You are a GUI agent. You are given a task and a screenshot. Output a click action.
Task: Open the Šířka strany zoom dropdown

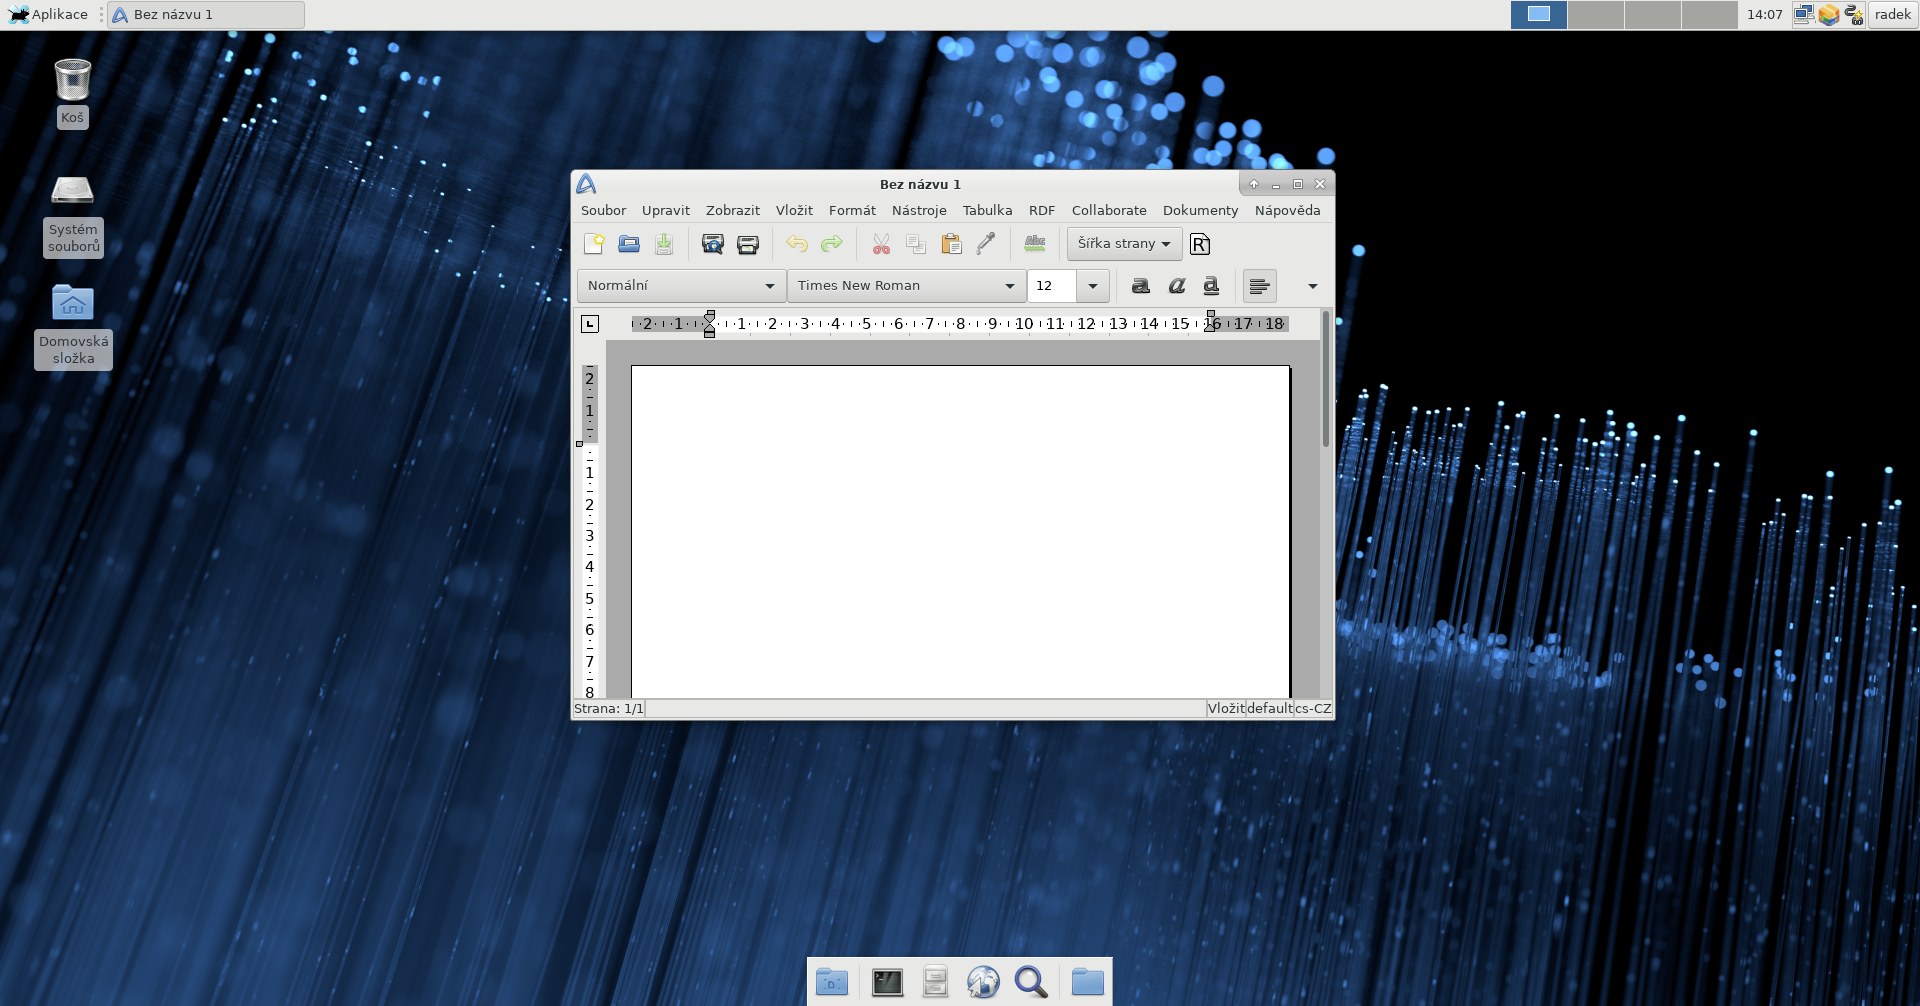[1124, 244]
